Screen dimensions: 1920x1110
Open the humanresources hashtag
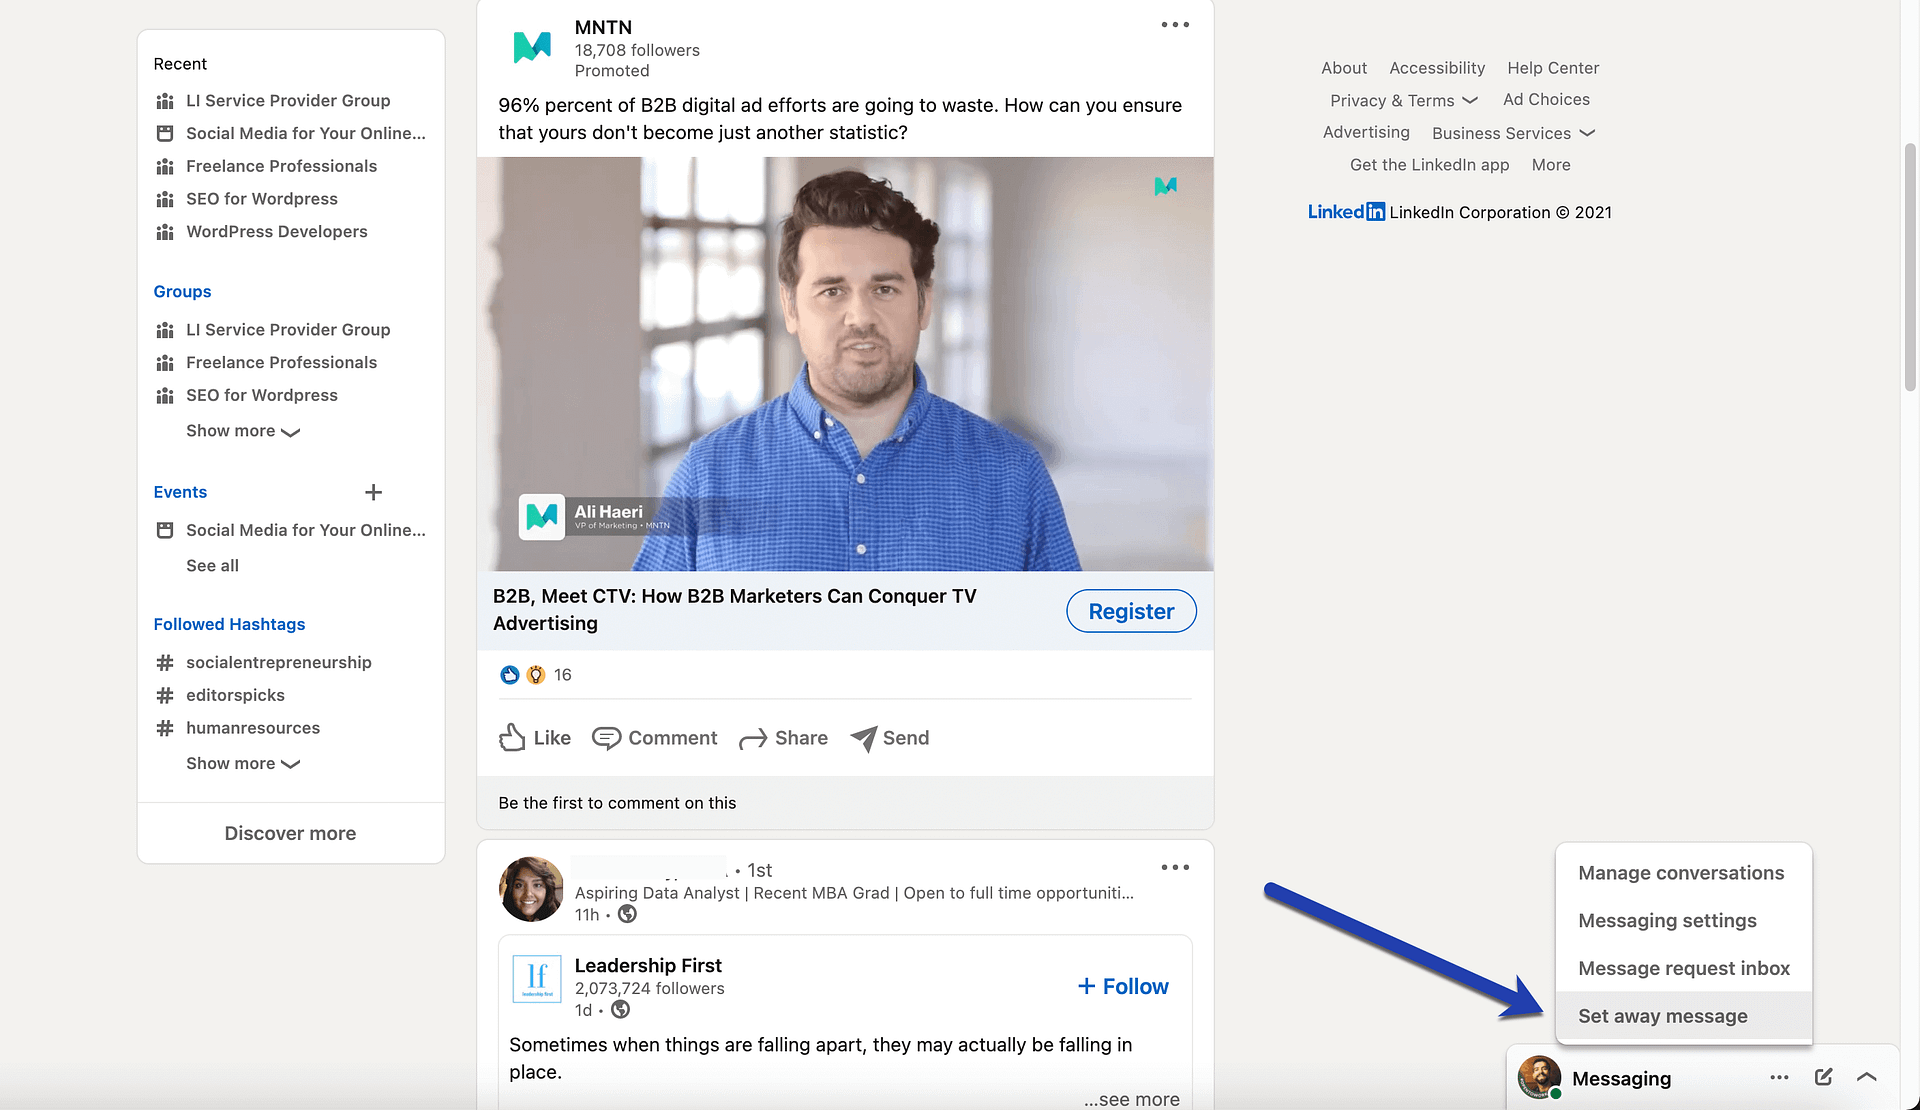click(x=253, y=729)
